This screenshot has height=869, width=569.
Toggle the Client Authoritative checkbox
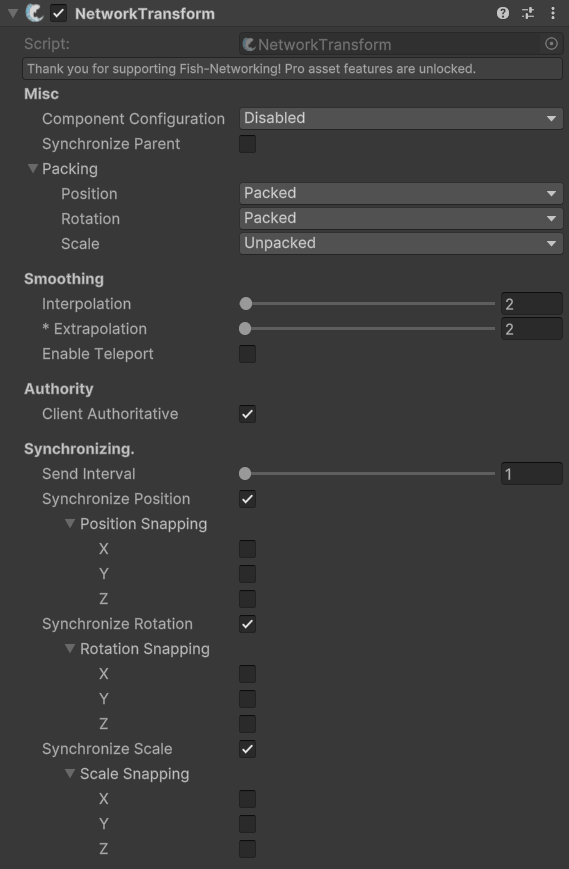pos(248,414)
